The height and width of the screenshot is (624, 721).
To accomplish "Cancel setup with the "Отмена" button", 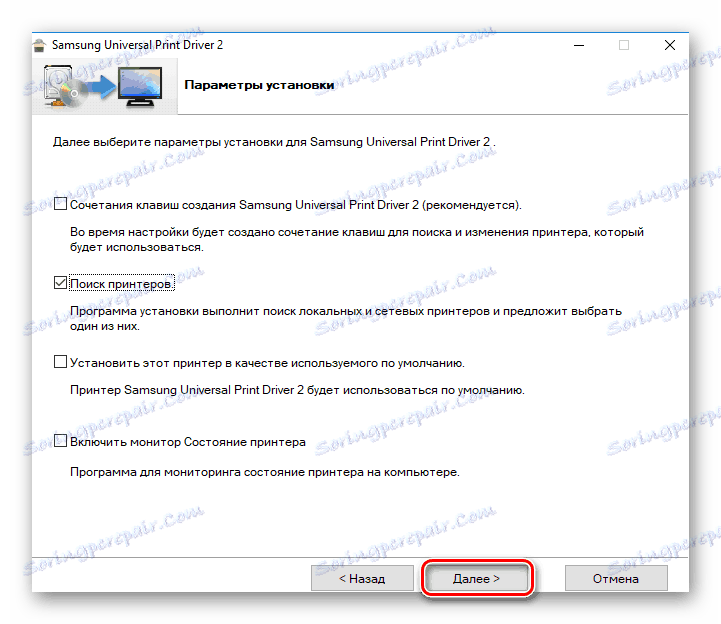I will pos(616,578).
